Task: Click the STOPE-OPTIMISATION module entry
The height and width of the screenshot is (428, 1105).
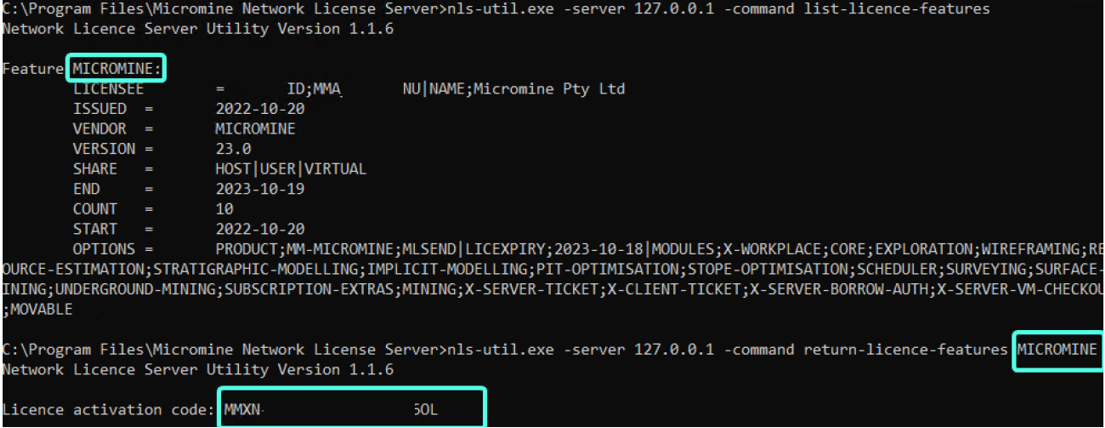Action: [x=767, y=269]
